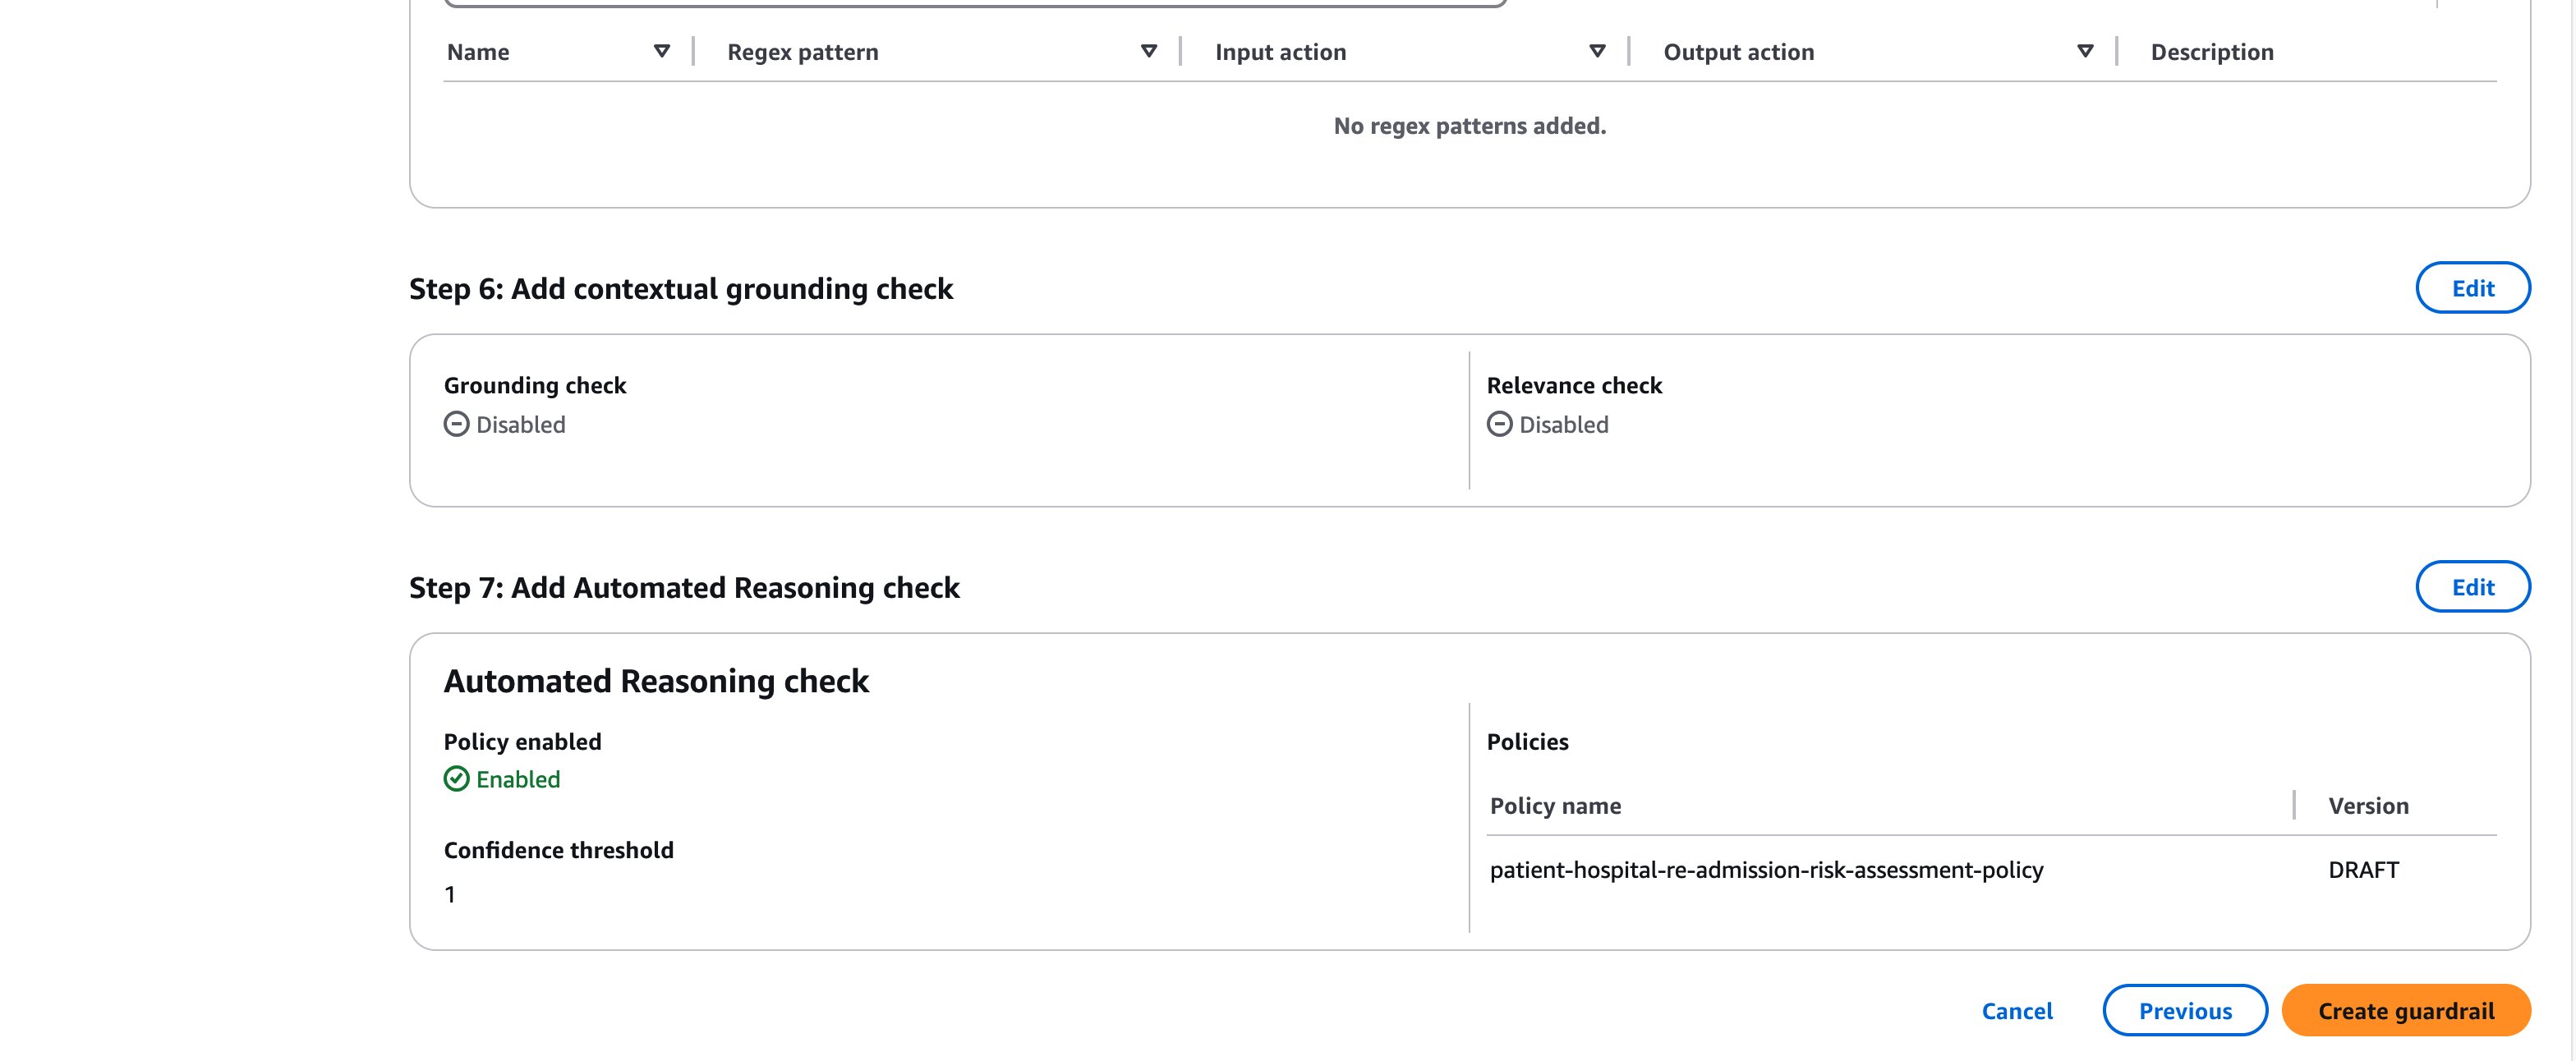Screen dimensions: 2576x1061
Task: Select the patient-hospital-re-admission policy row
Action: (1766, 870)
